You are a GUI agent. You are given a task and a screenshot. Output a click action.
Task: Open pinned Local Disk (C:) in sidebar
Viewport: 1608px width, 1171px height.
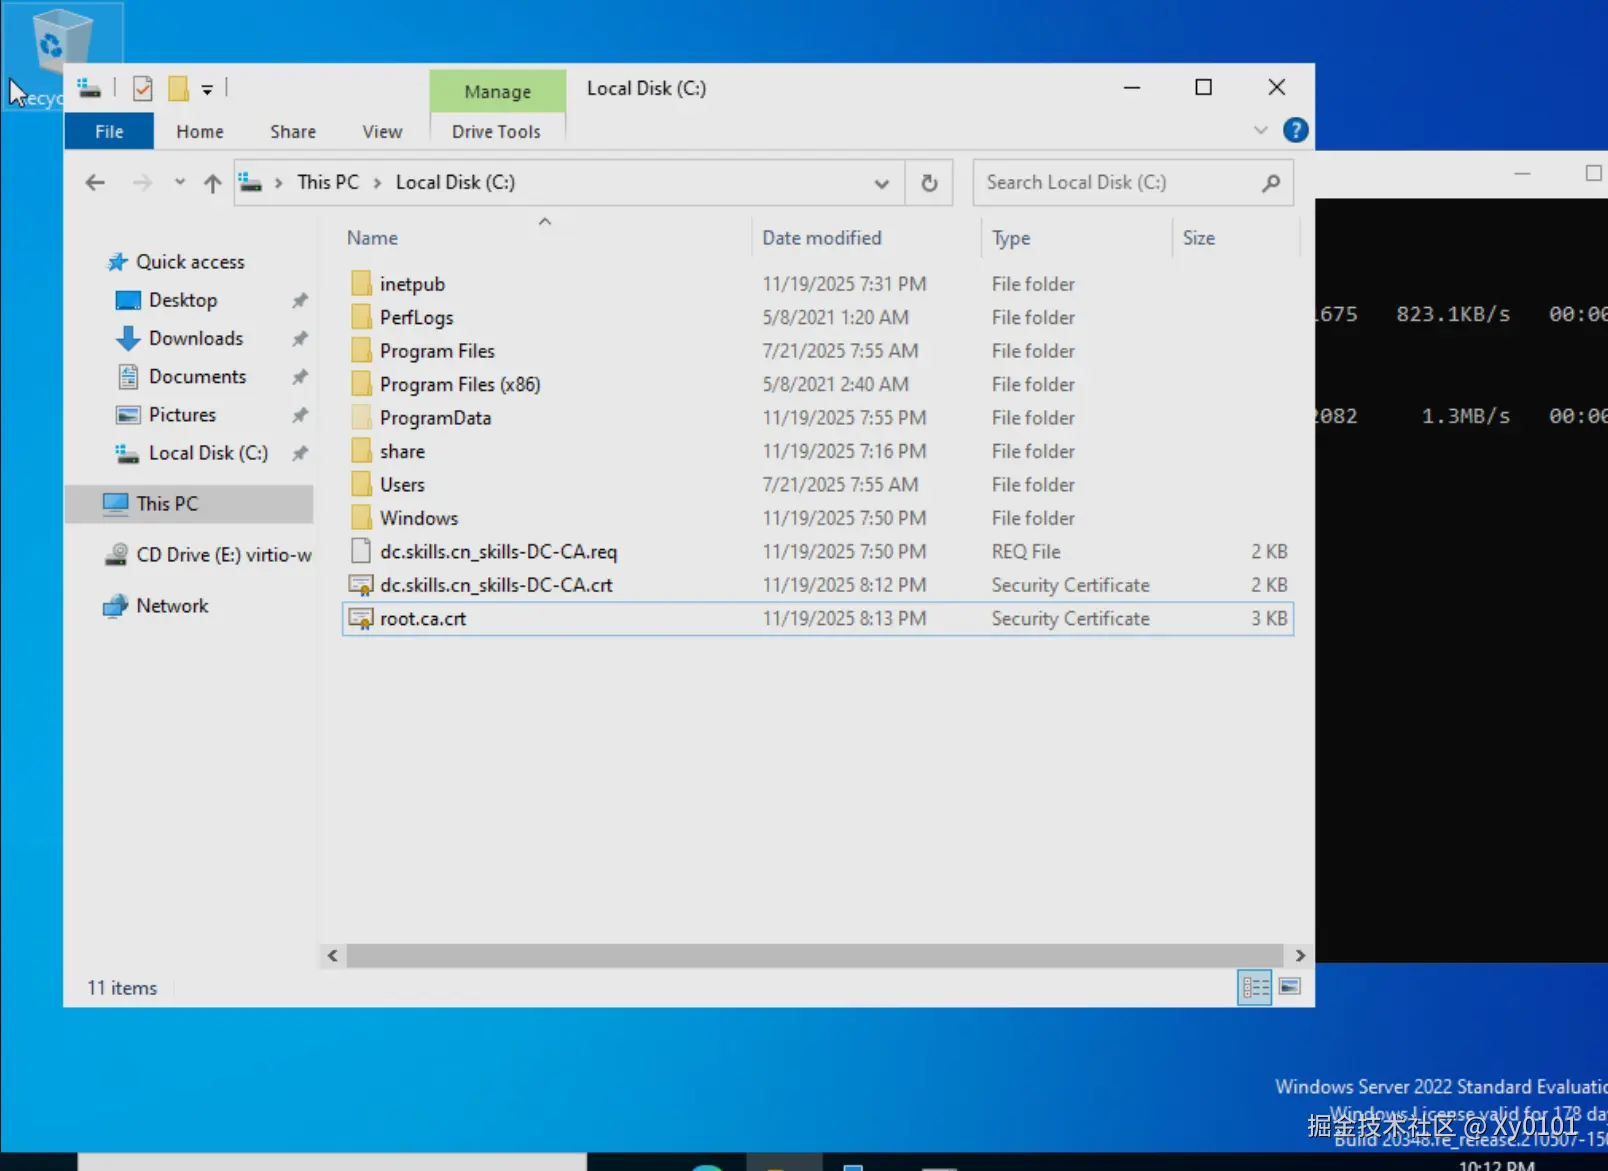click(x=208, y=453)
